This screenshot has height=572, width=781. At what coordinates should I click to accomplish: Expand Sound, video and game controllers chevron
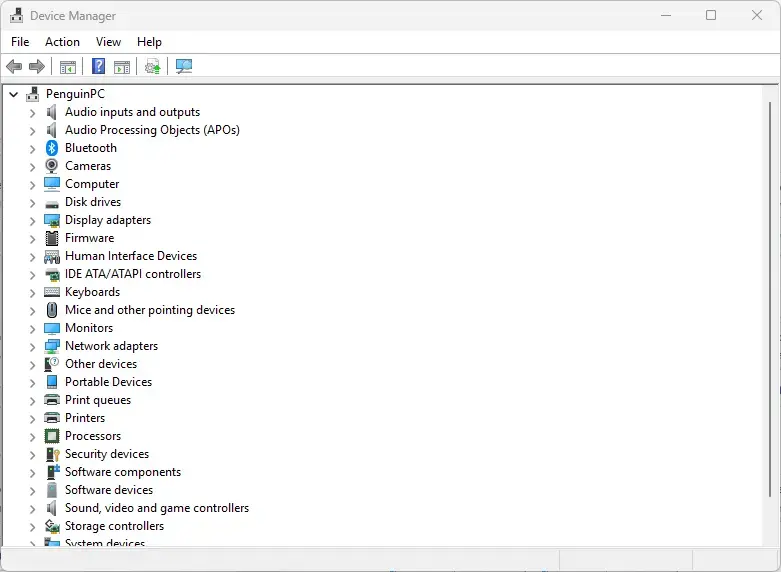pyautogui.click(x=32, y=509)
